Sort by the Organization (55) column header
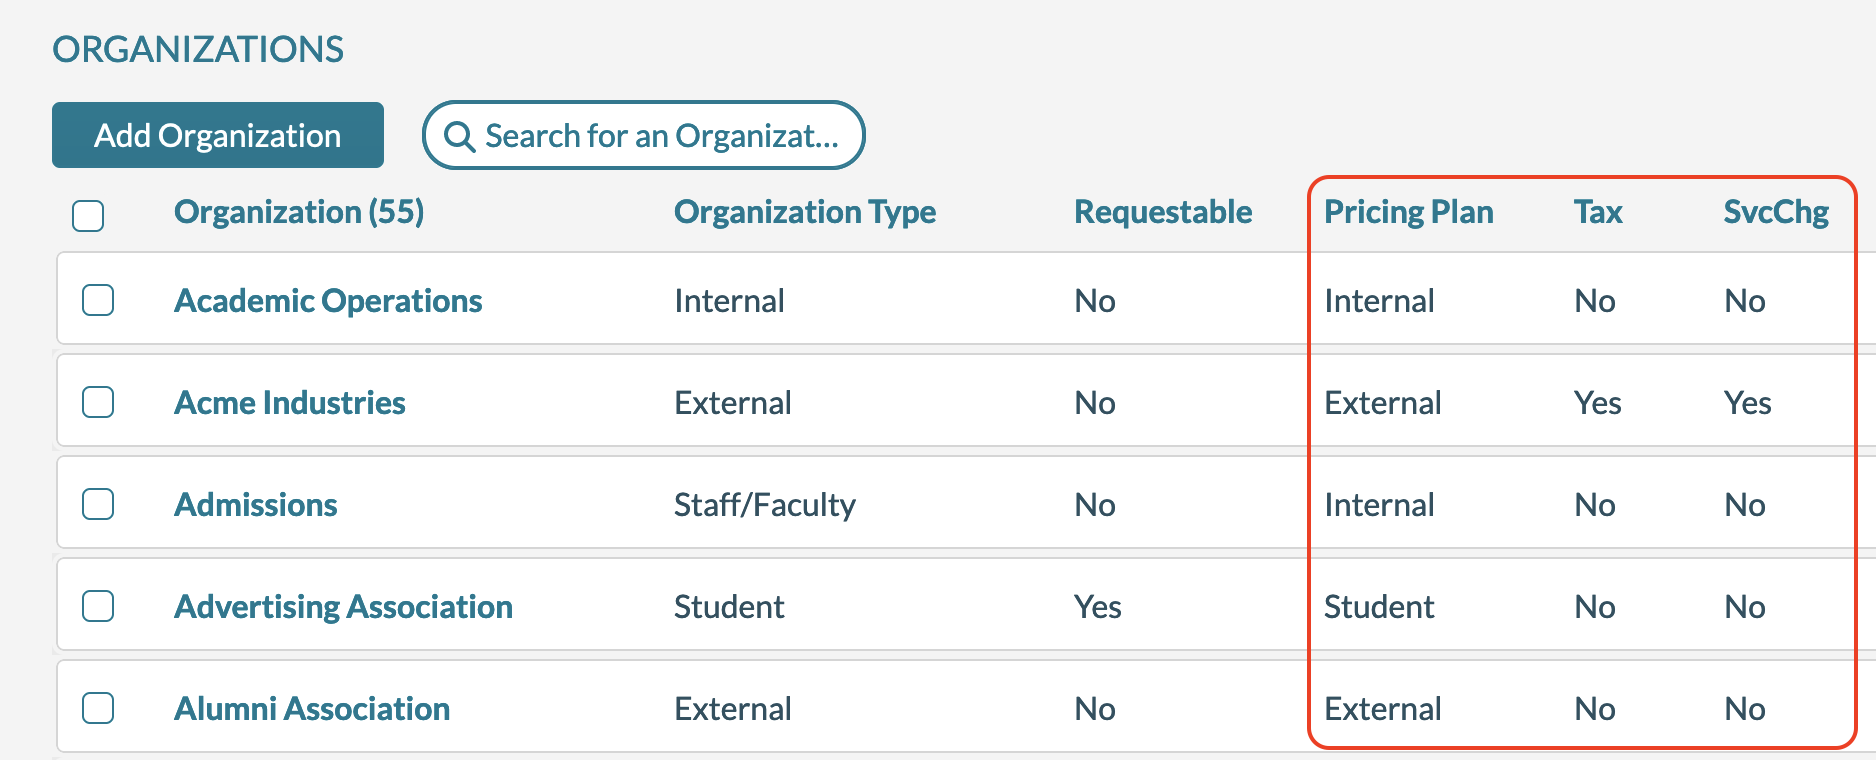1876x760 pixels. click(299, 212)
